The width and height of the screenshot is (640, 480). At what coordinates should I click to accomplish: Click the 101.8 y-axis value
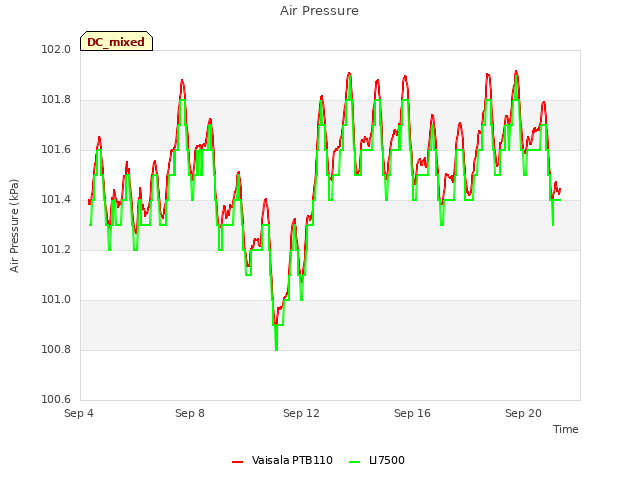(56, 100)
